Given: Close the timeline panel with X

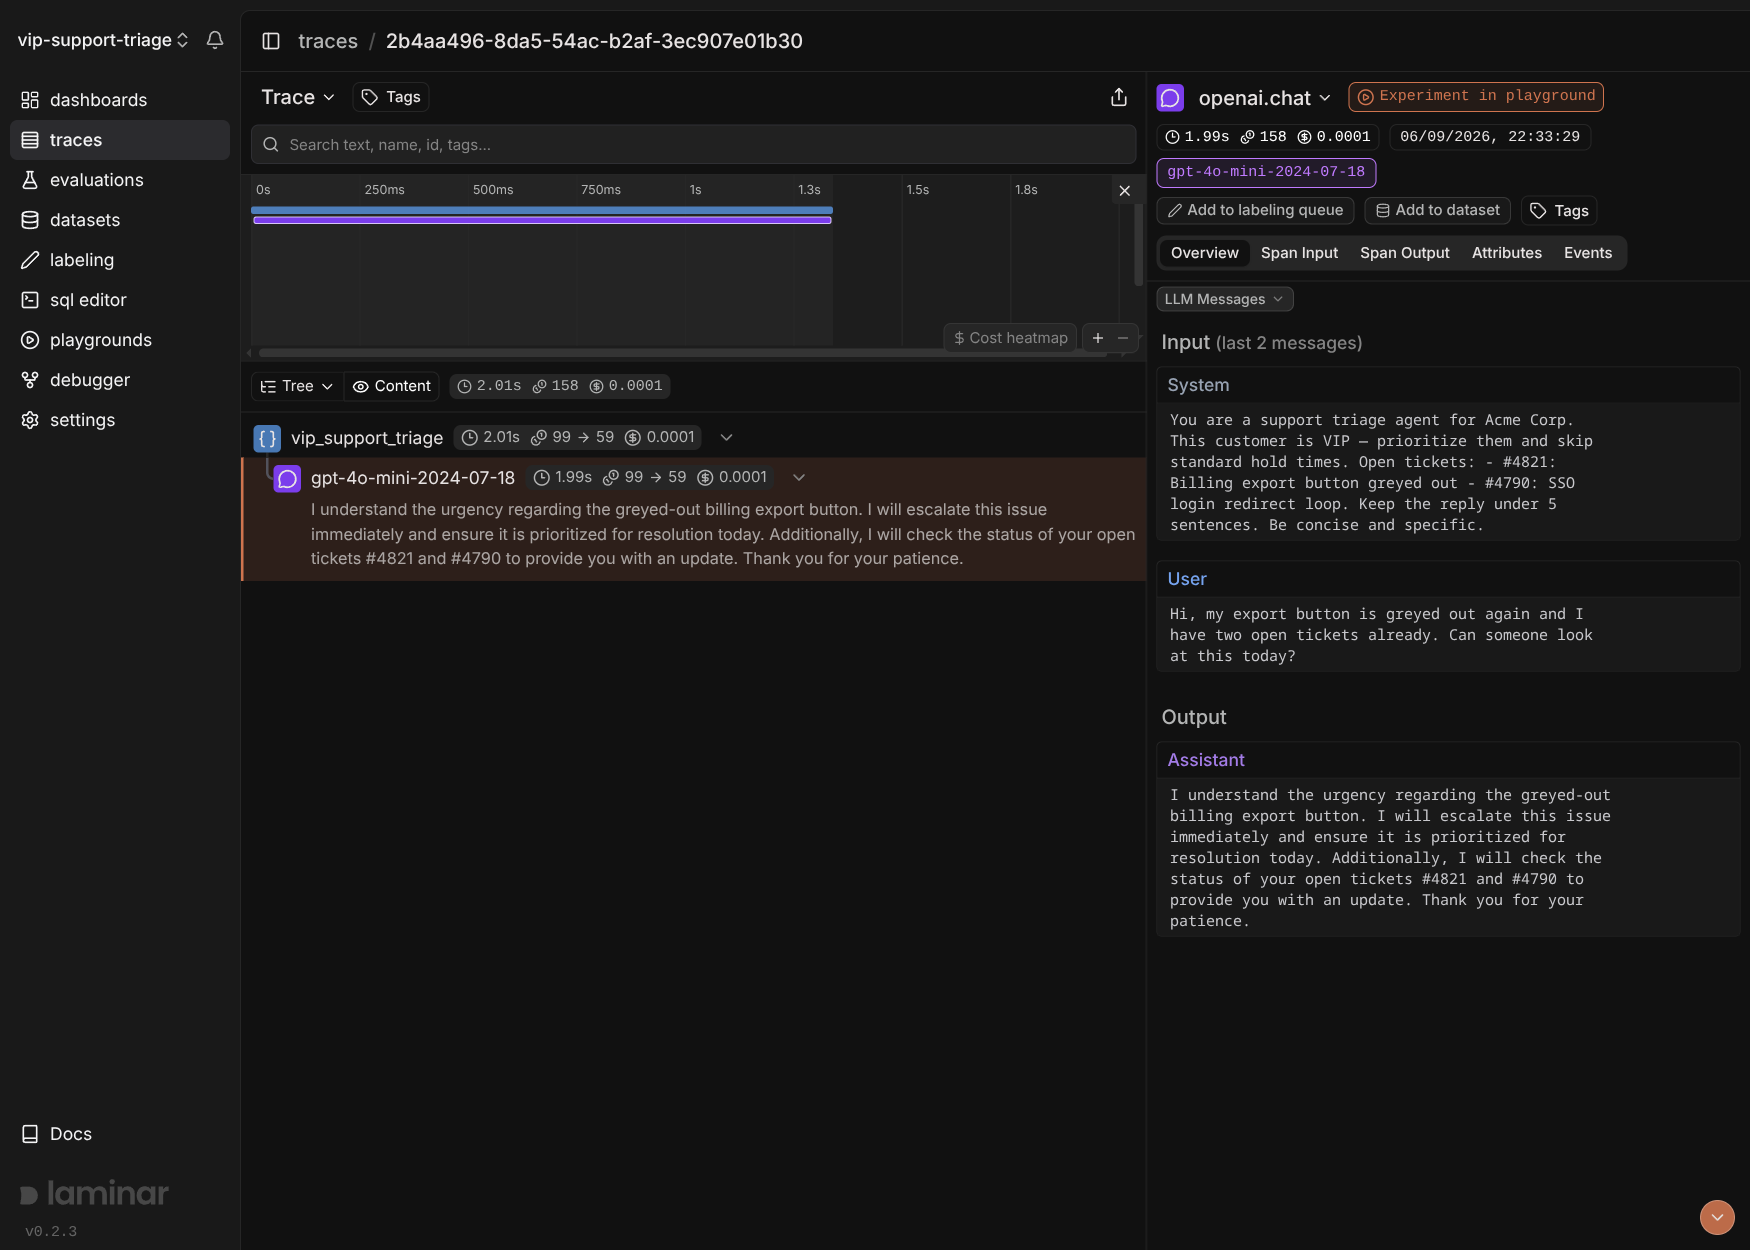Looking at the screenshot, I should click(x=1125, y=190).
